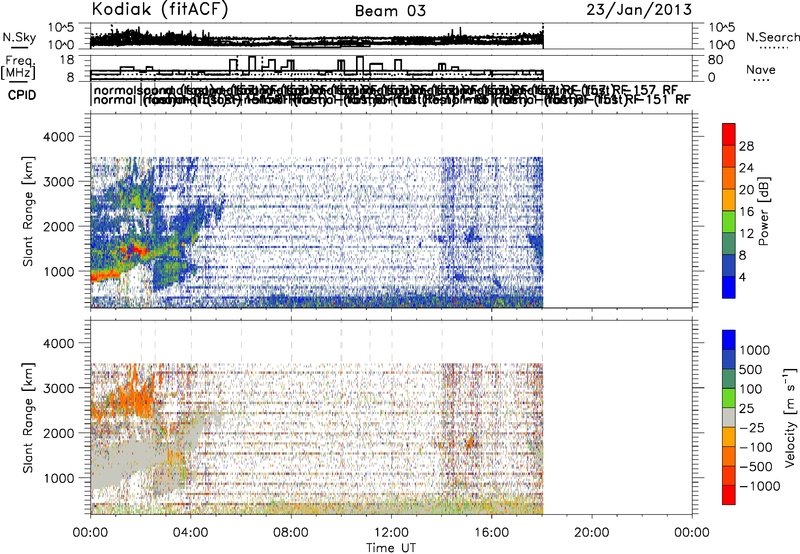Click the 'Slant Range [km]' label of Power panel
The image size is (800, 554).
(x=28, y=212)
